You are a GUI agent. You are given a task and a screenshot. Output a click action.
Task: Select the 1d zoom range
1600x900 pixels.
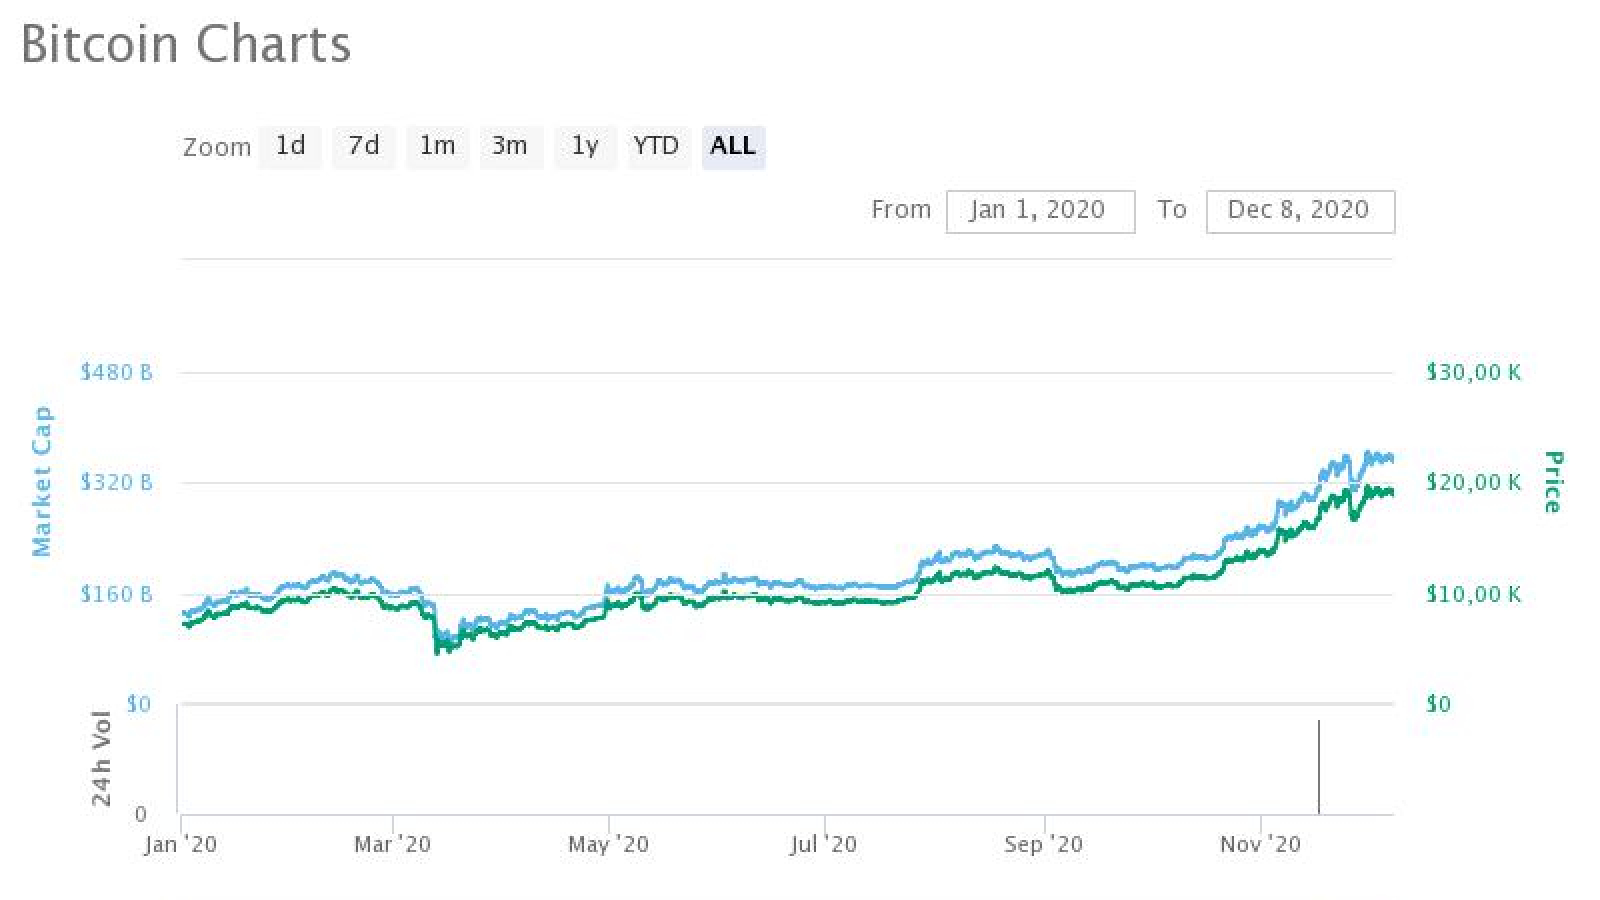click(x=290, y=147)
